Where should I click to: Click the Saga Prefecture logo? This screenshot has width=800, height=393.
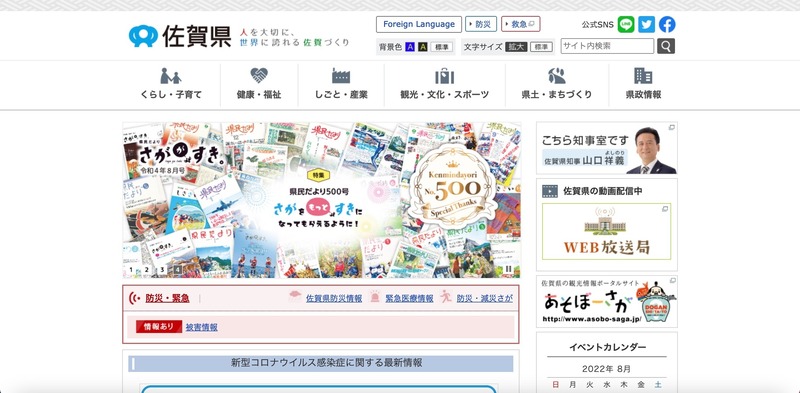click(x=180, y=36)
